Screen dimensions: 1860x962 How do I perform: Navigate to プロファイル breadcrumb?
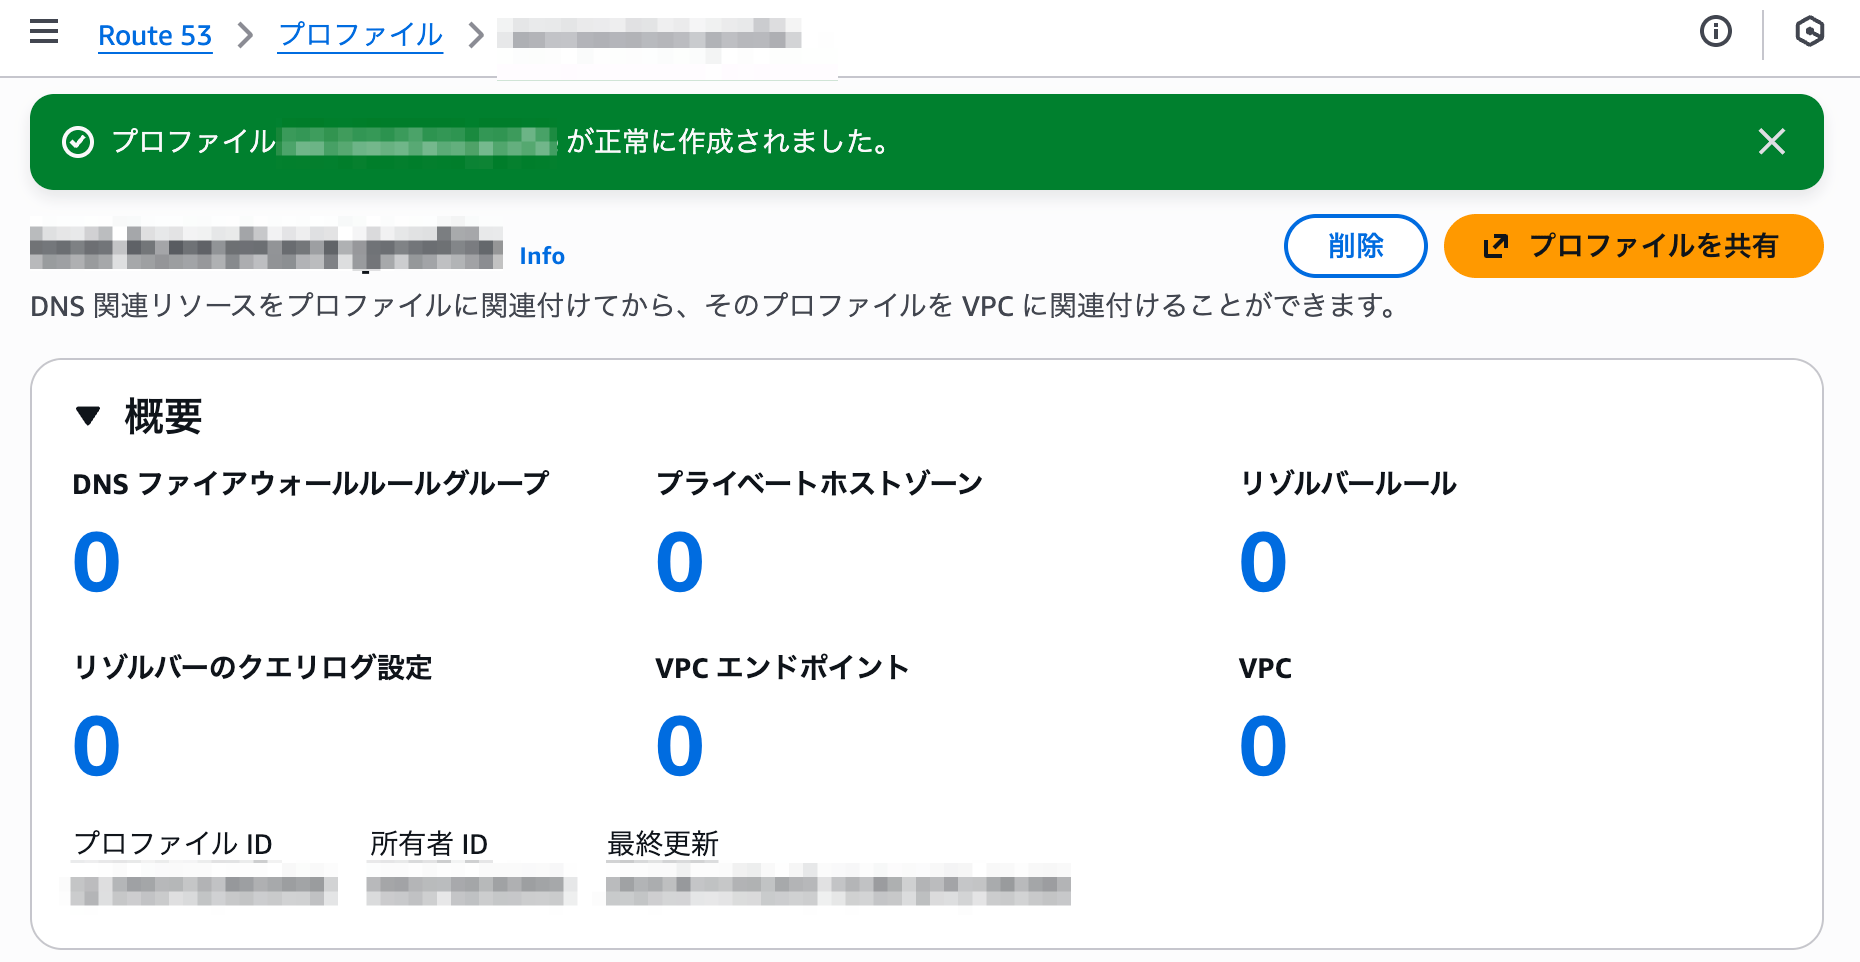click(x=360, y=36)
